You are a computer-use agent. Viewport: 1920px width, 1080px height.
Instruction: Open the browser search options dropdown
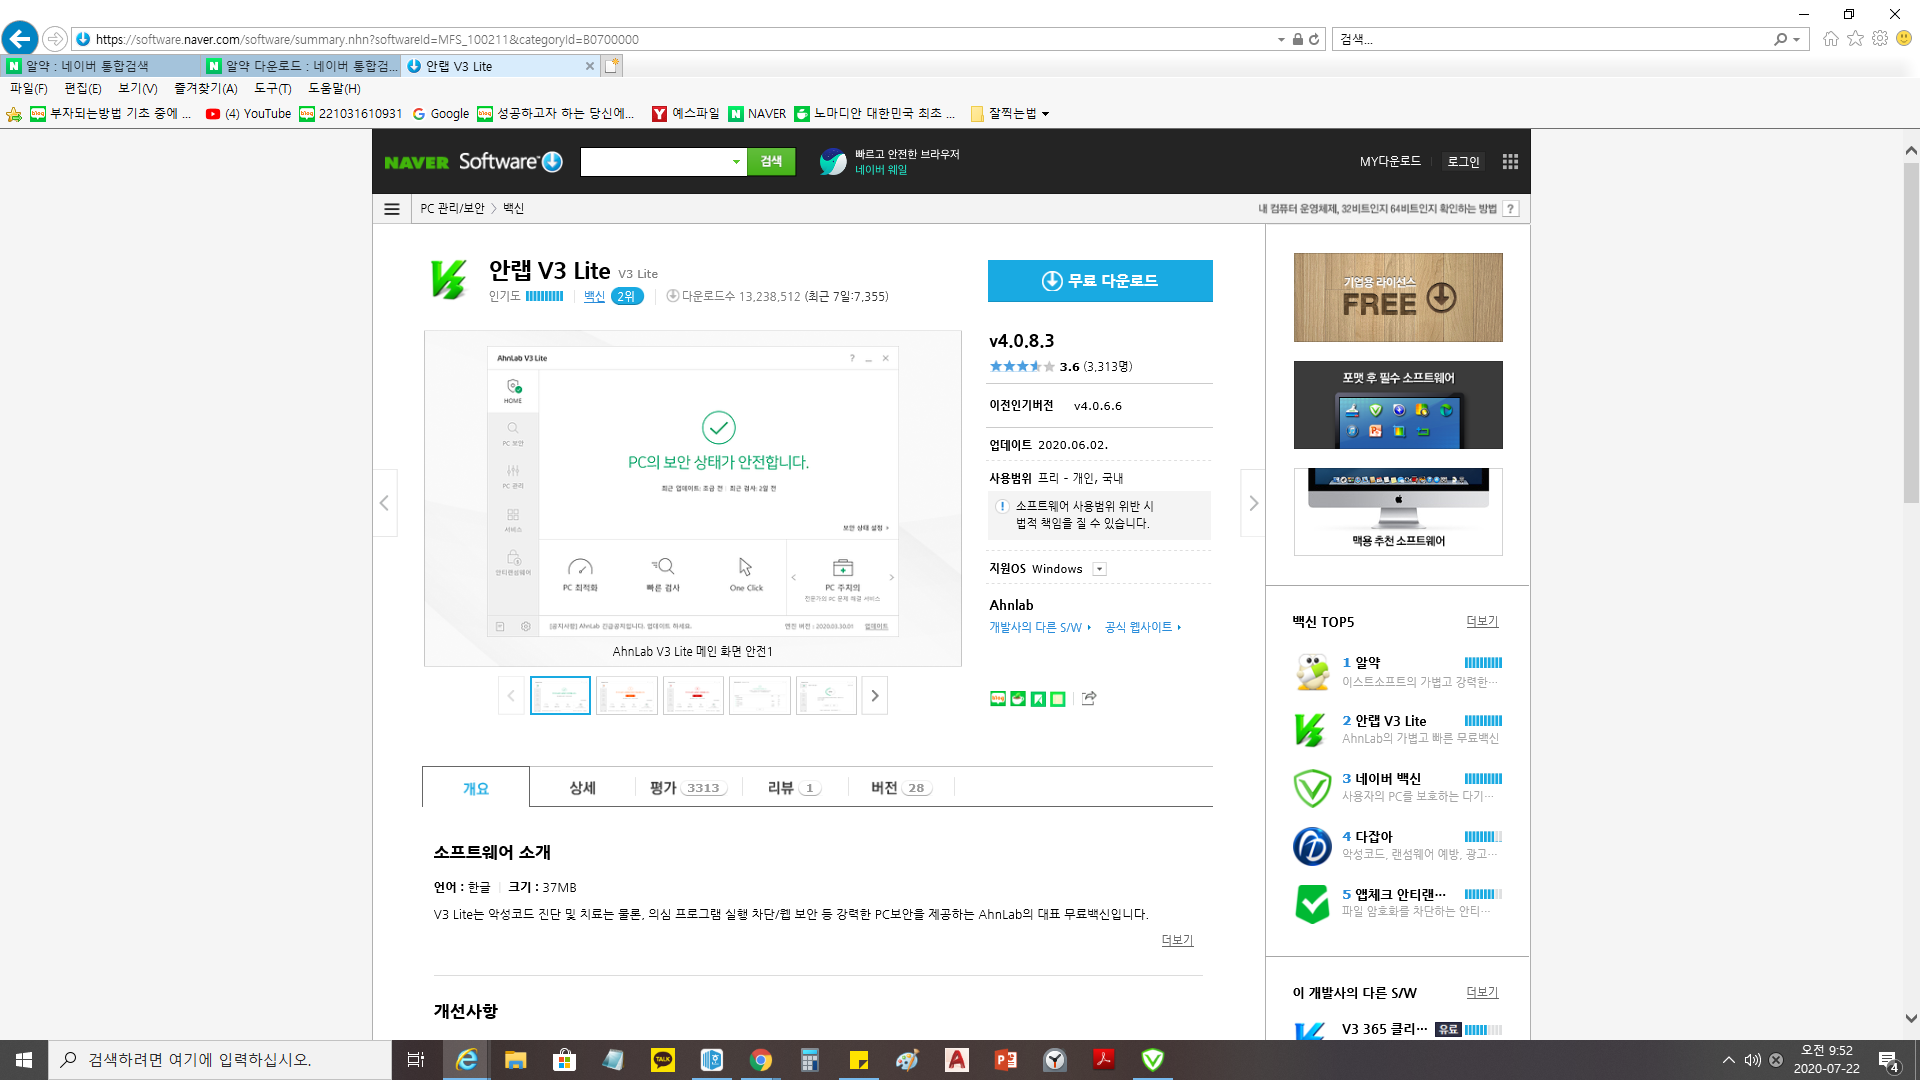tap(1797, 39)
